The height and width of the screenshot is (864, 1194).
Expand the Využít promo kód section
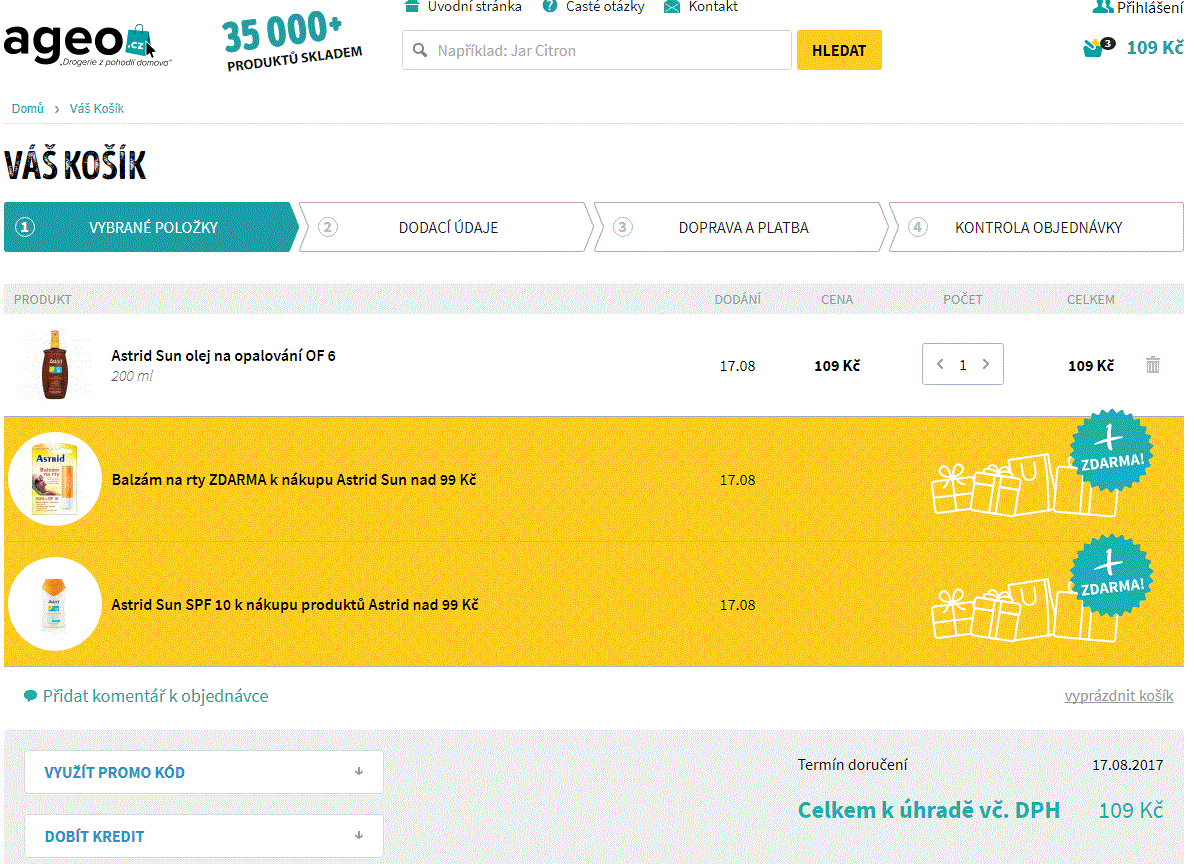pos(203,772)
